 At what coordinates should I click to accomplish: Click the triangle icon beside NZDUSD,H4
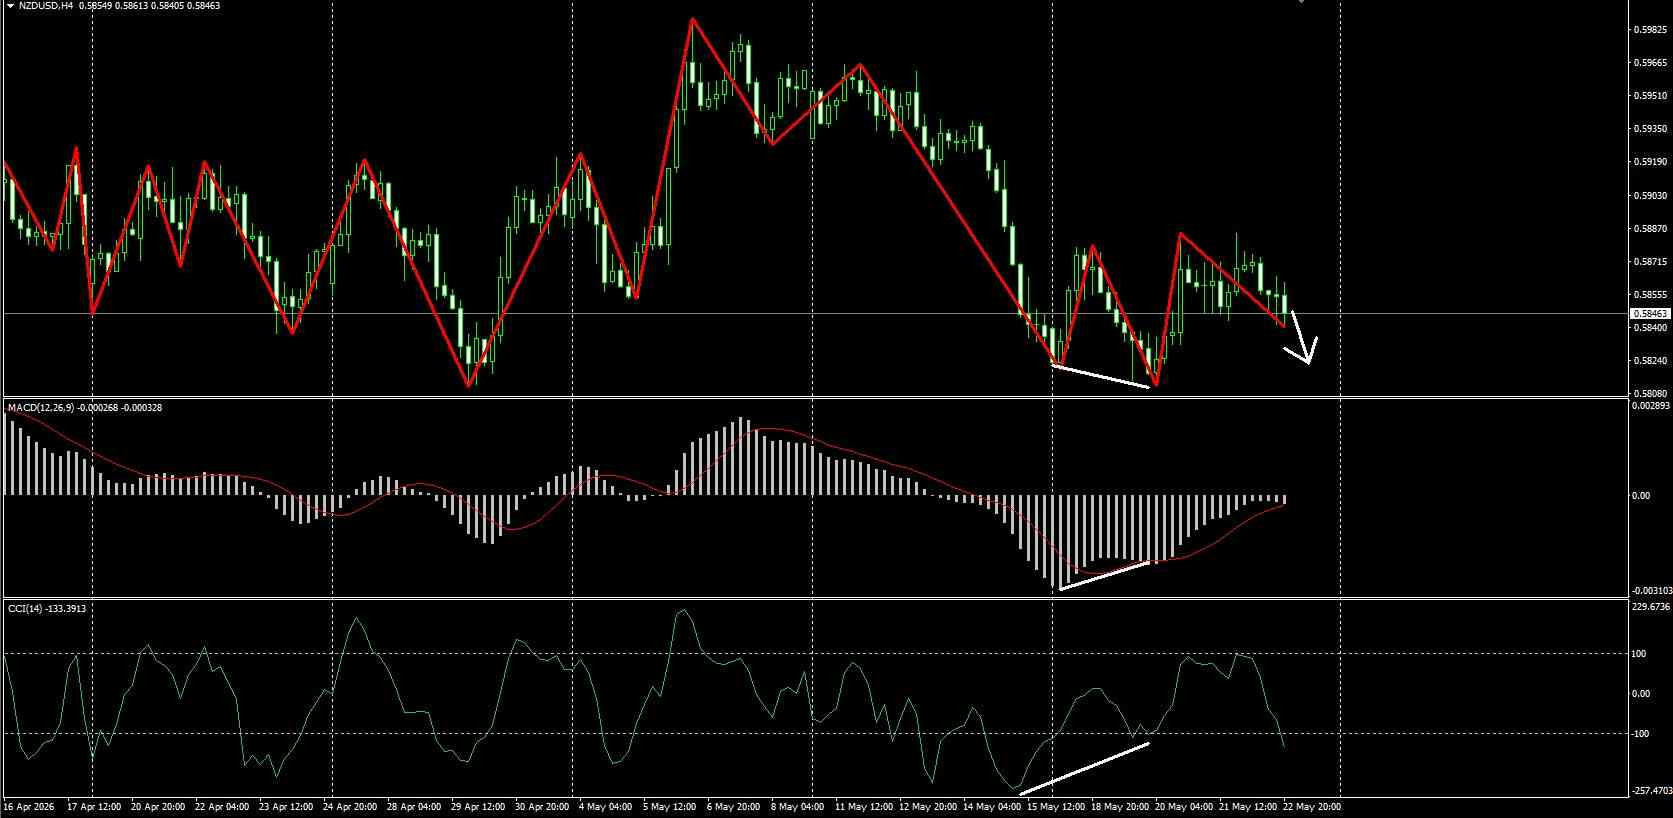click(x=10, y=6)
